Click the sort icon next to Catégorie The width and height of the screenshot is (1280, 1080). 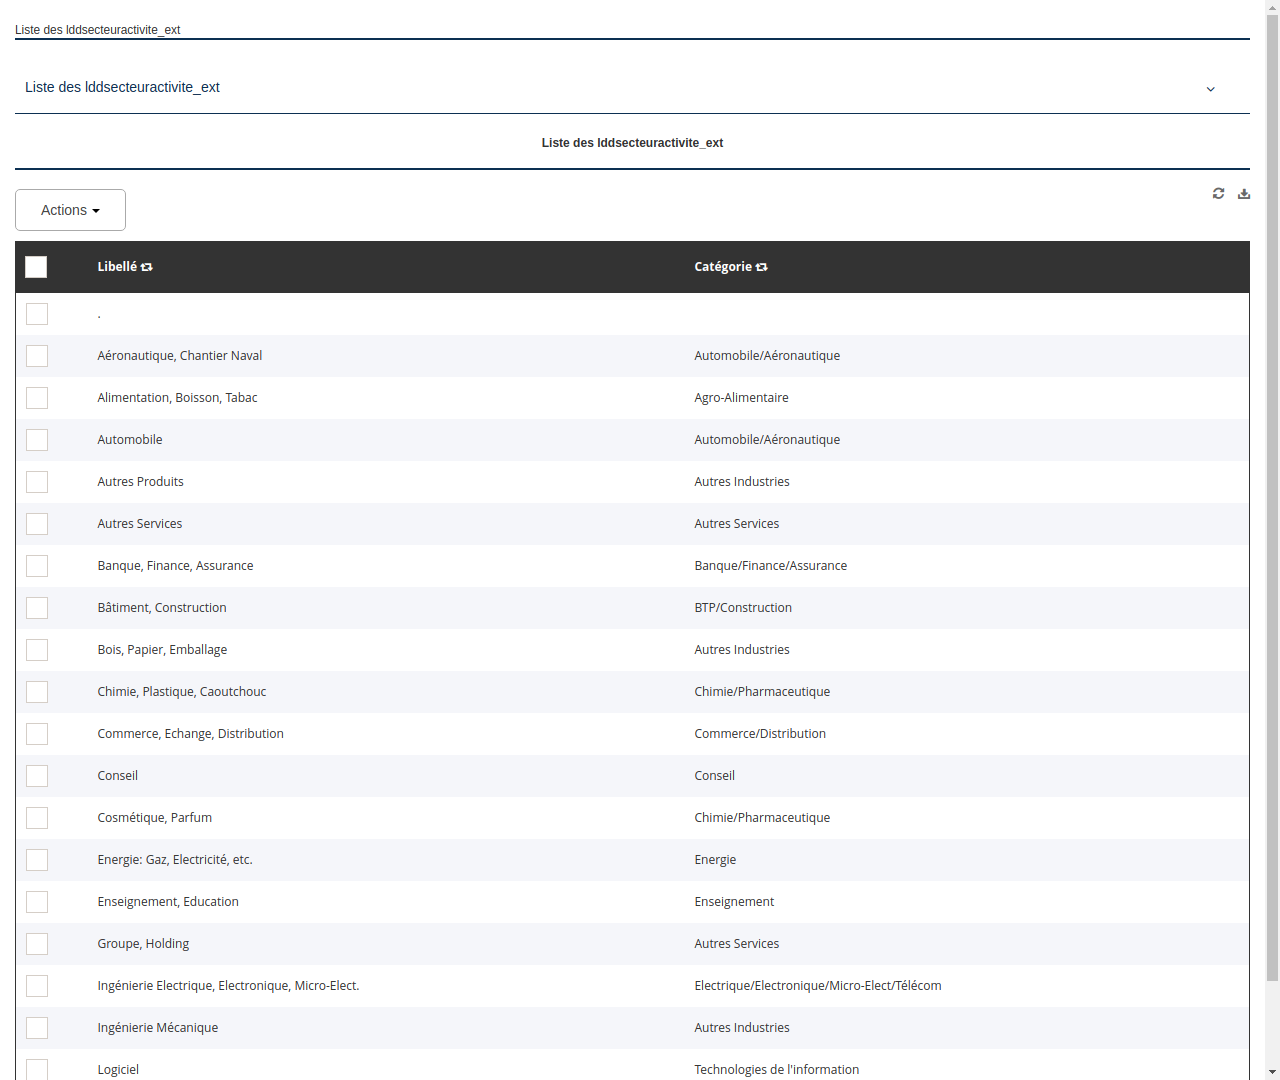point(761,267)
